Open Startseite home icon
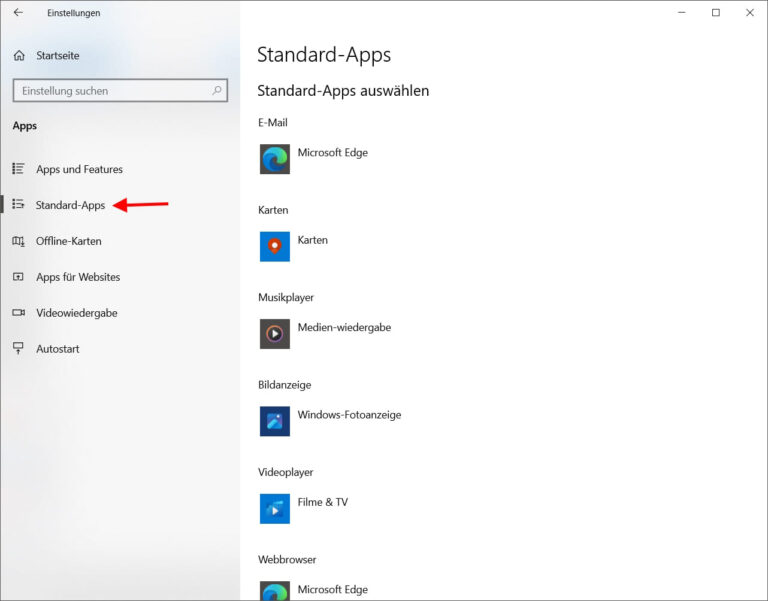This screenshot has width=768, height=601. point(19,55)
